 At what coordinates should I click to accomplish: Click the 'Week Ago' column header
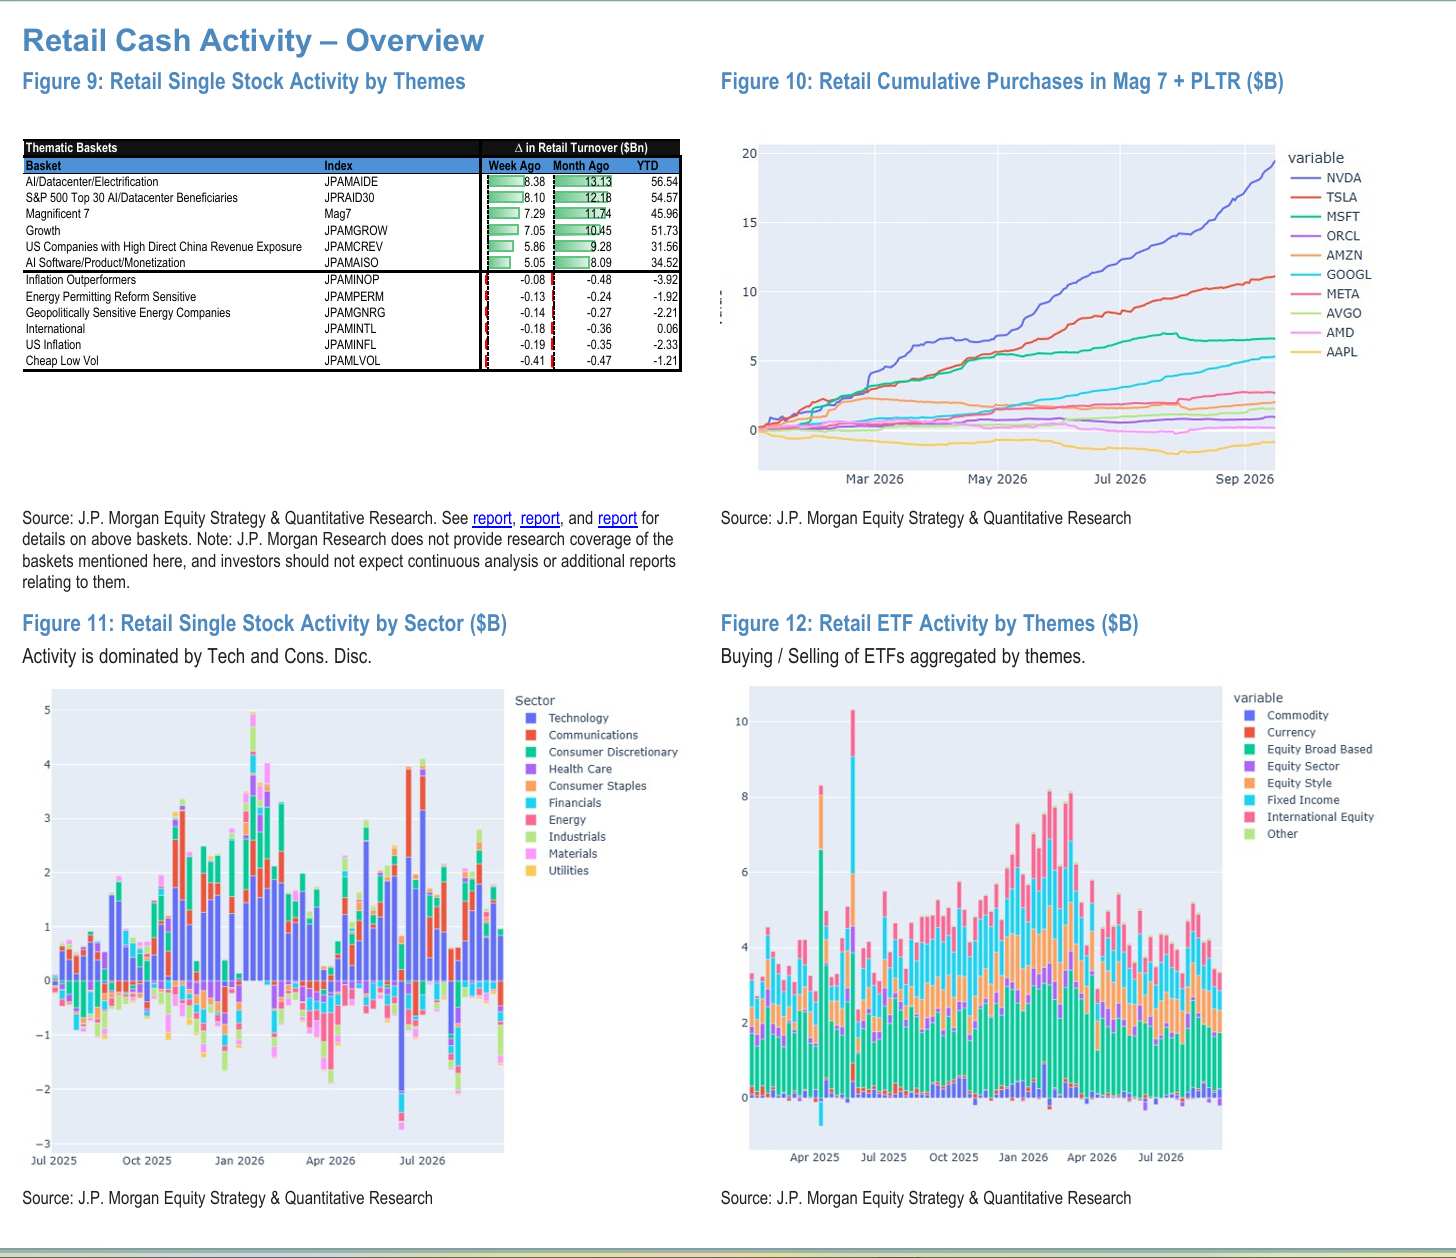514,166
